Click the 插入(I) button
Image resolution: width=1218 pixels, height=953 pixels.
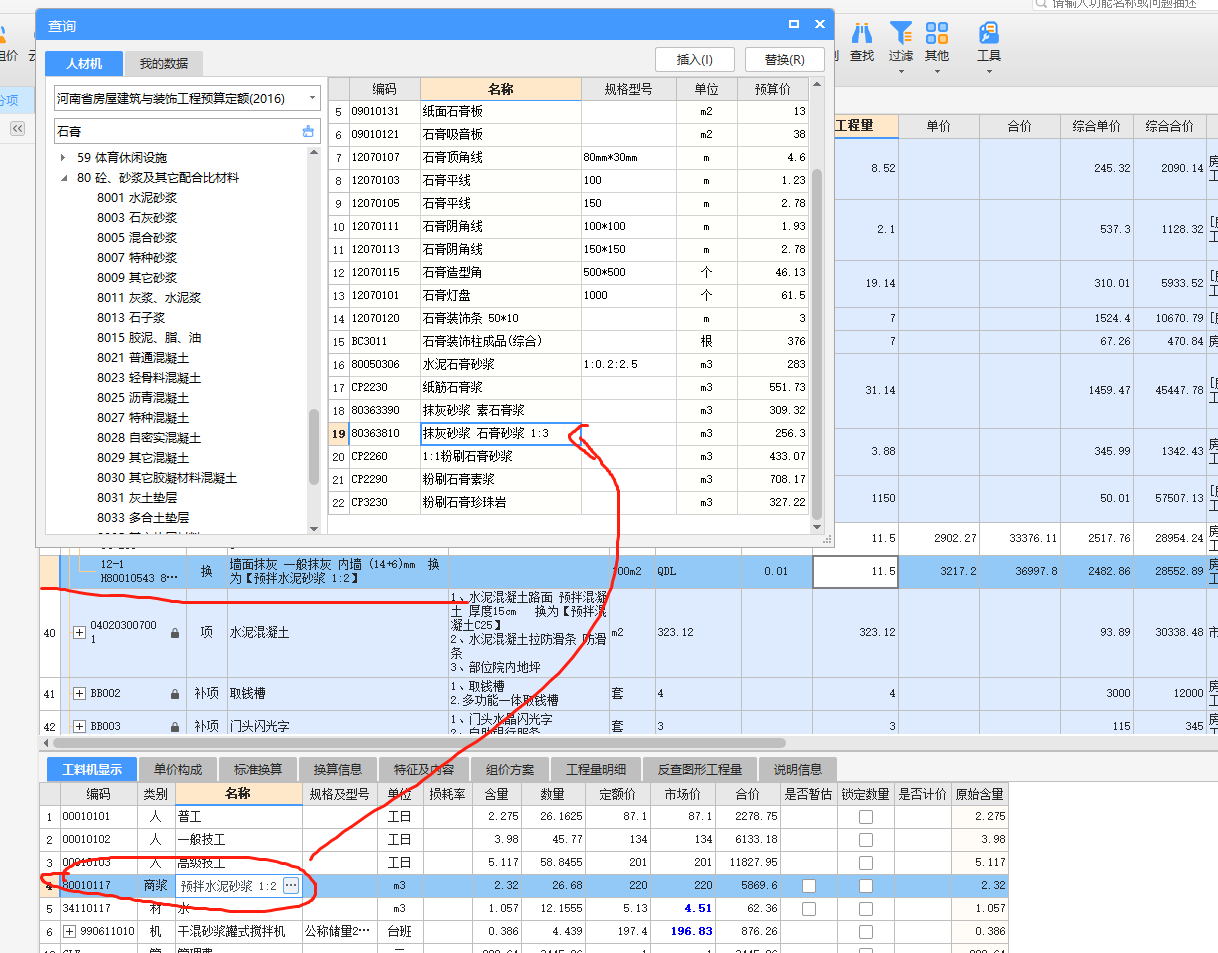(695, 59)
